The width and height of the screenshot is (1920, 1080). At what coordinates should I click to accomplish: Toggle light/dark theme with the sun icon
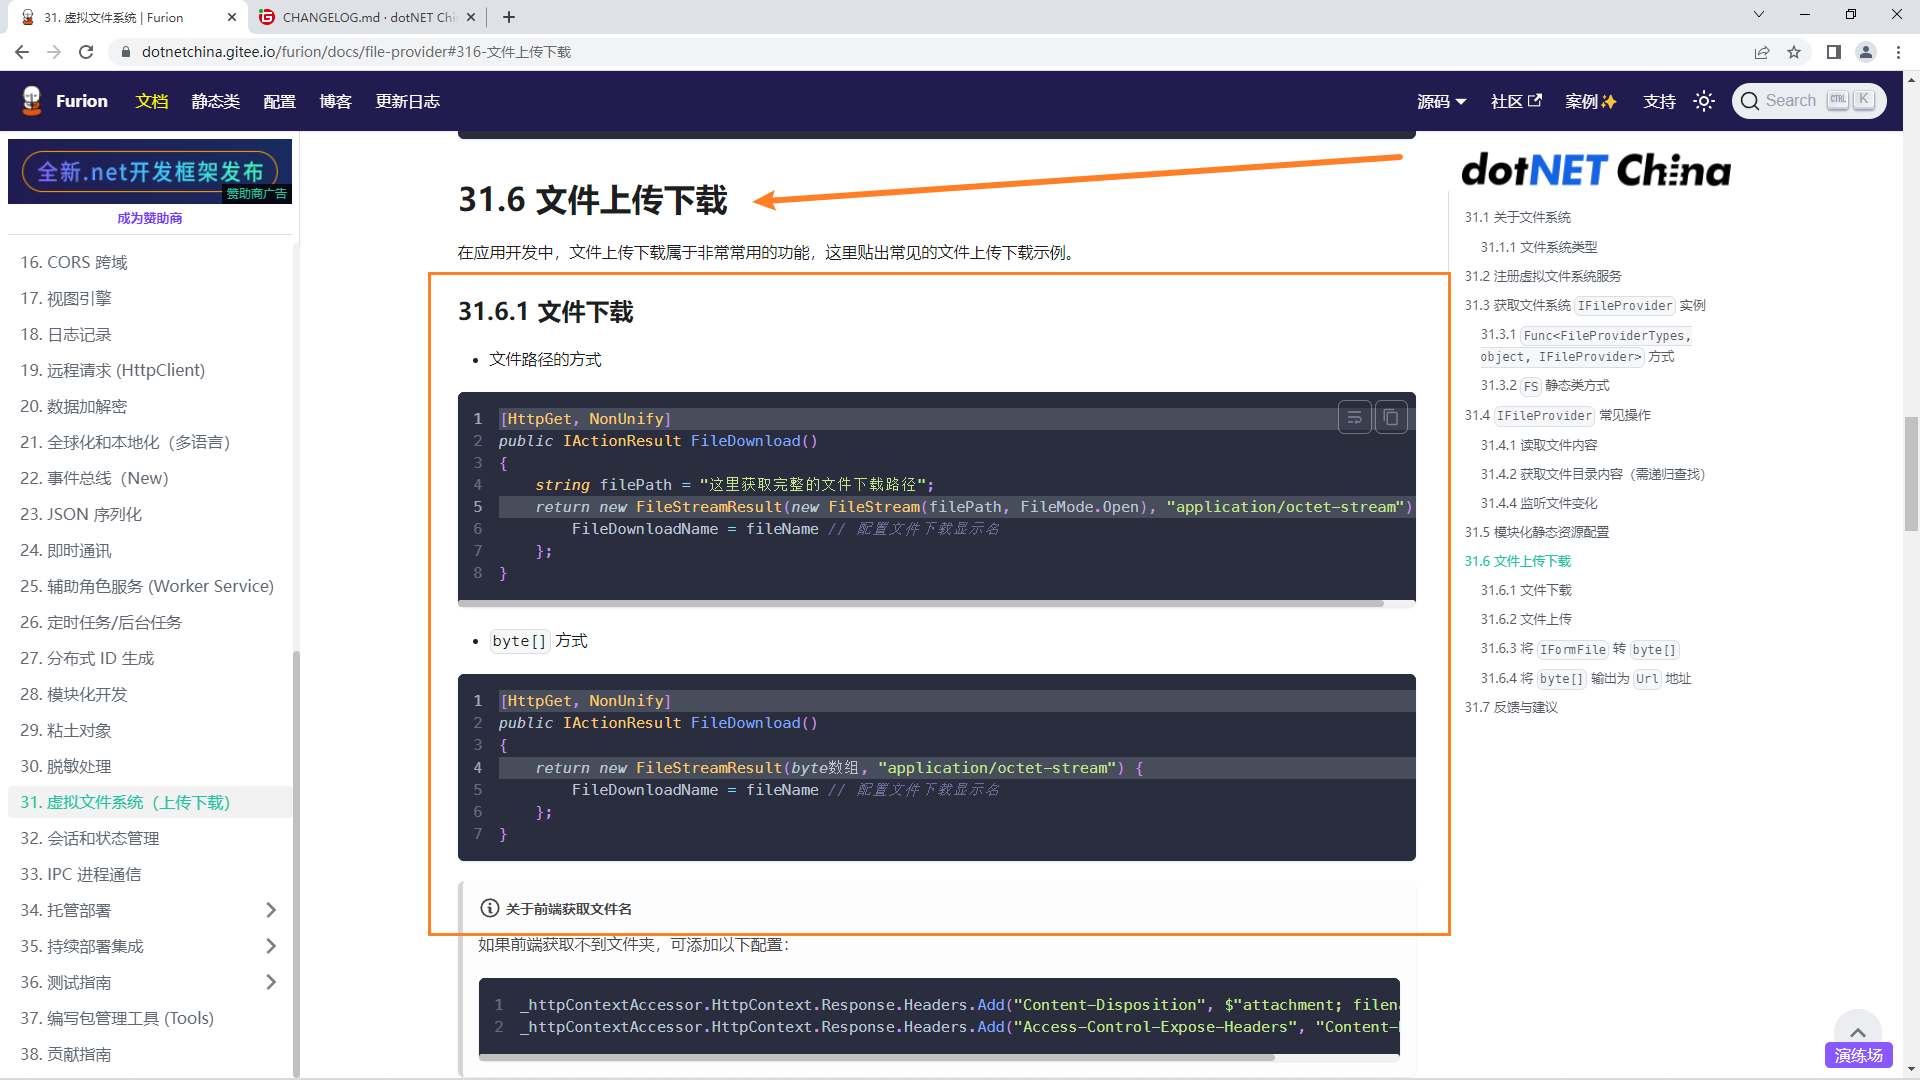[x=1704, y=100]
